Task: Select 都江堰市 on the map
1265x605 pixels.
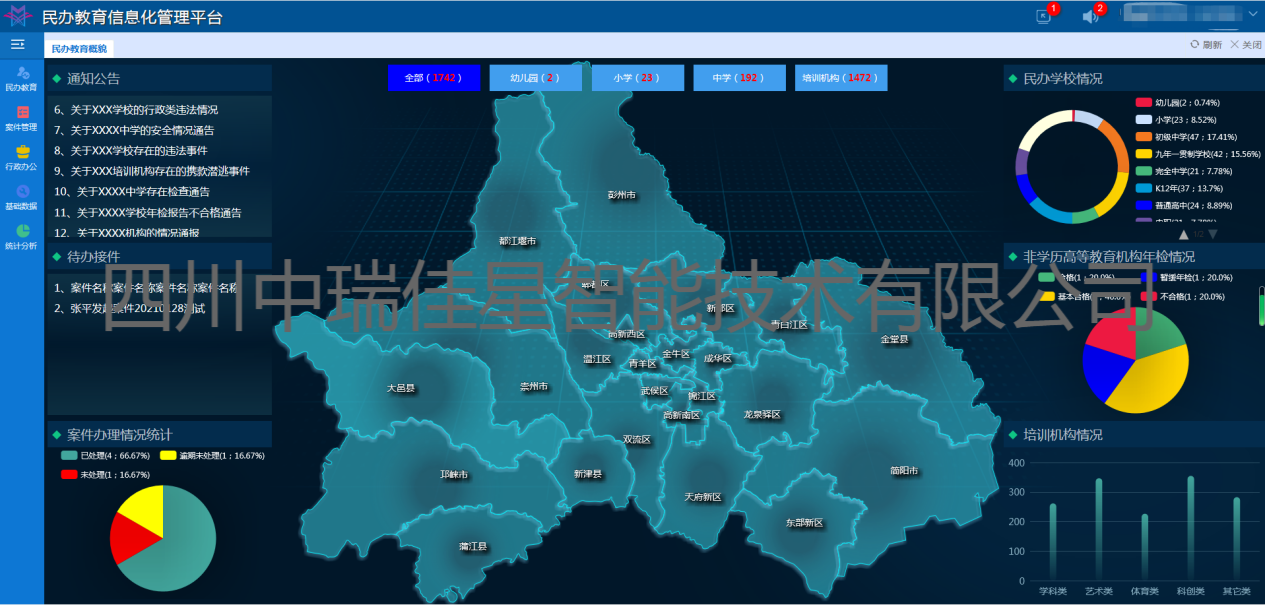Action: click(x=518, y=240)
